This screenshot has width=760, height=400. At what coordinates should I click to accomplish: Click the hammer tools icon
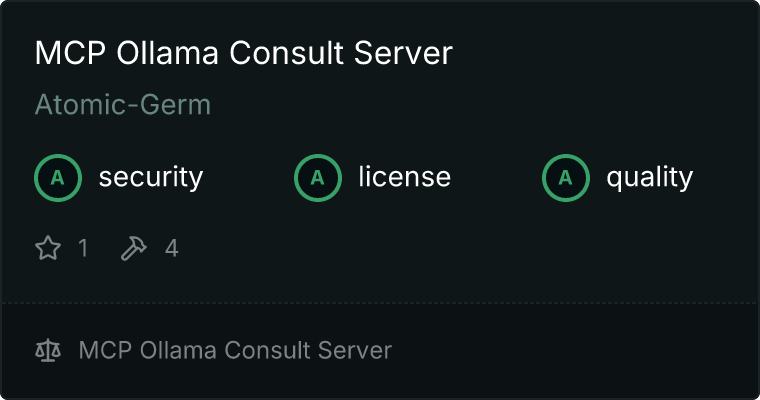click(133, 248)
